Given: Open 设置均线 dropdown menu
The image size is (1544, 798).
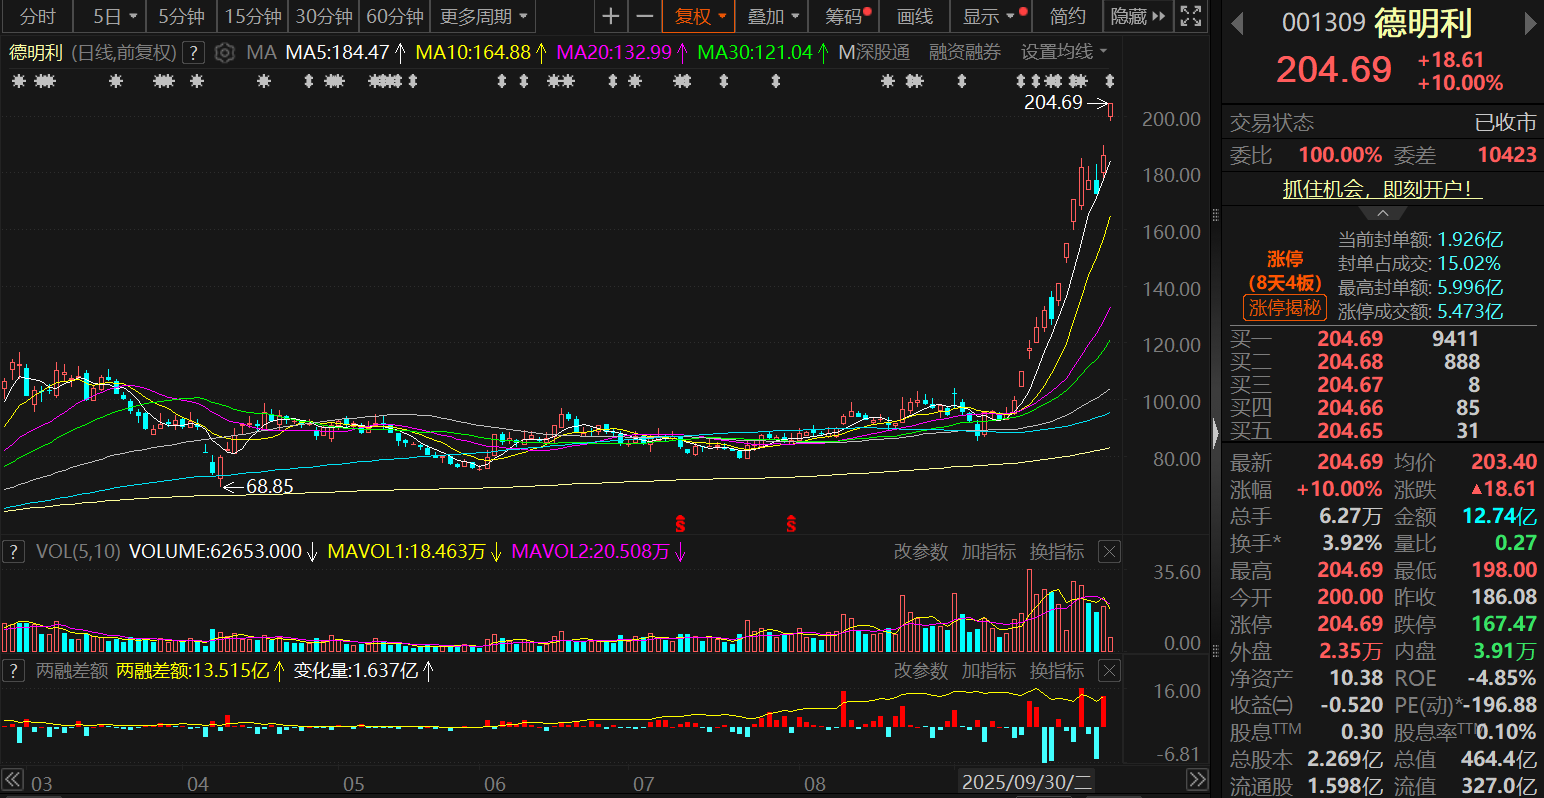Looking at the screenshot, I should [x=1063, y=52].
